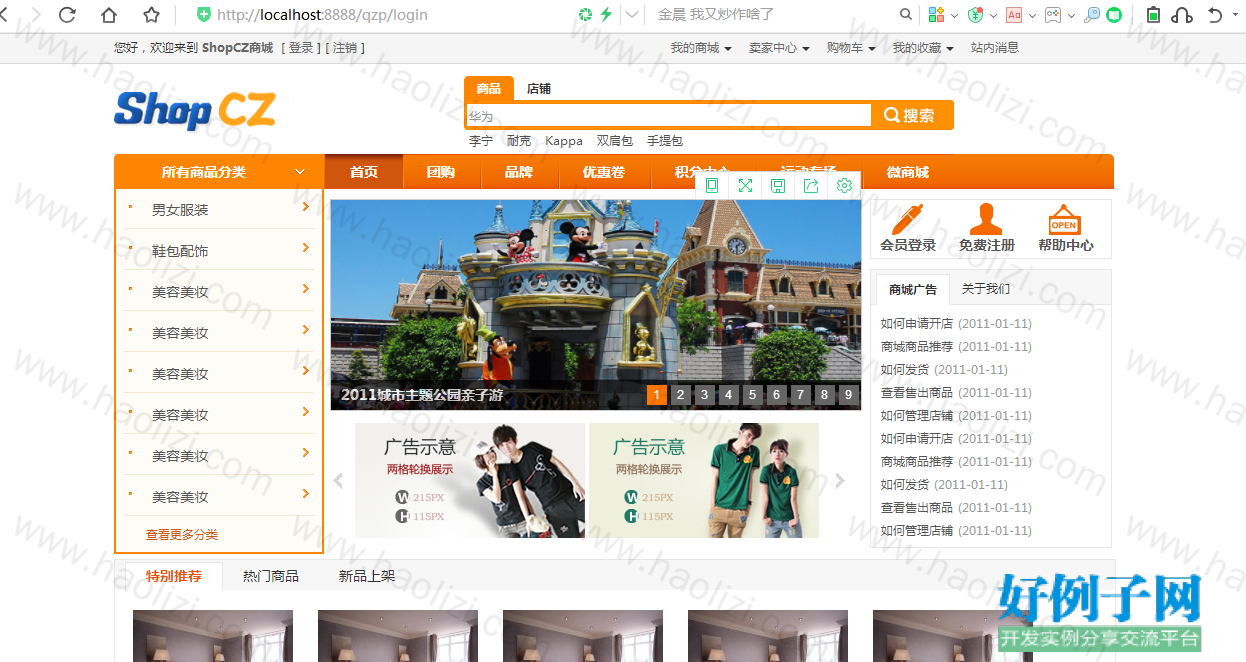Click the headphones icon in browser toolbar

click(x=1182, y=15)
